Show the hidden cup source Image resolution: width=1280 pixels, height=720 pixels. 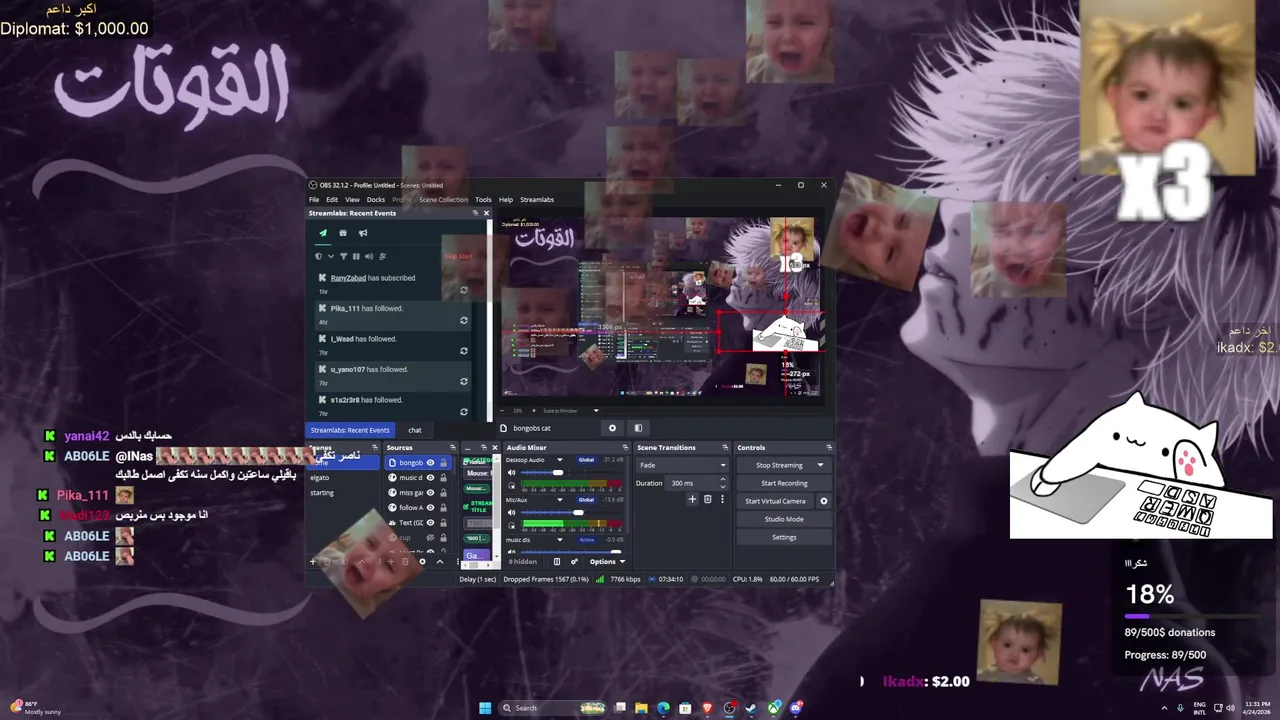pos(431,538)
